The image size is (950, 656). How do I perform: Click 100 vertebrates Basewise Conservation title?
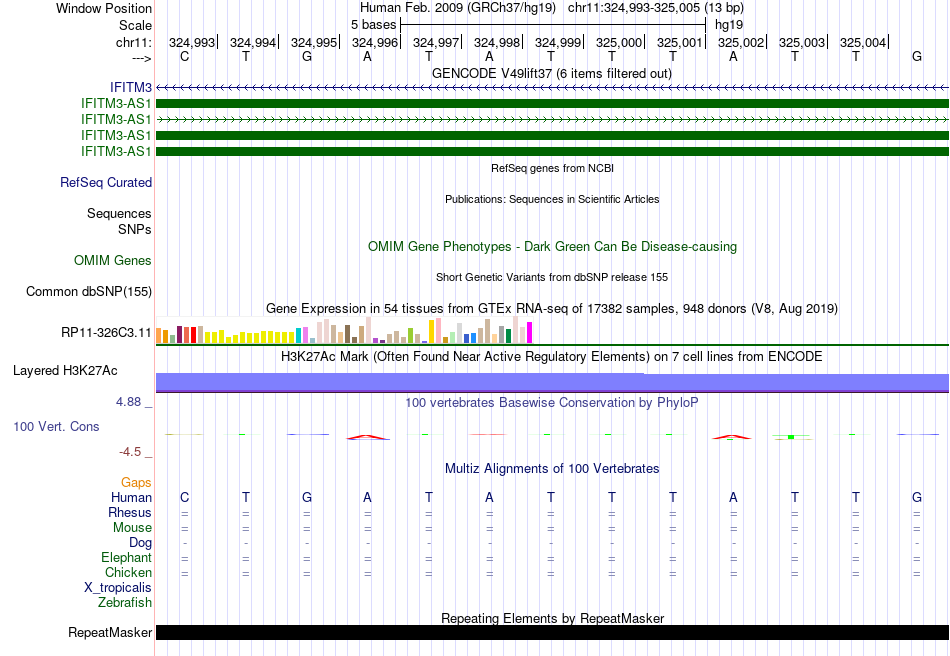pyautogui.click(x=552, y=402)
